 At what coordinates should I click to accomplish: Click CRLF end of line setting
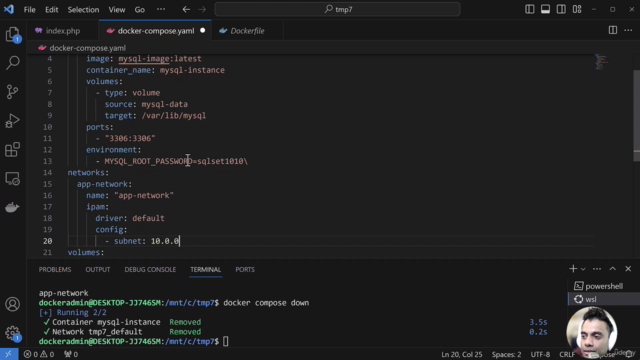[x=567, y=354]
